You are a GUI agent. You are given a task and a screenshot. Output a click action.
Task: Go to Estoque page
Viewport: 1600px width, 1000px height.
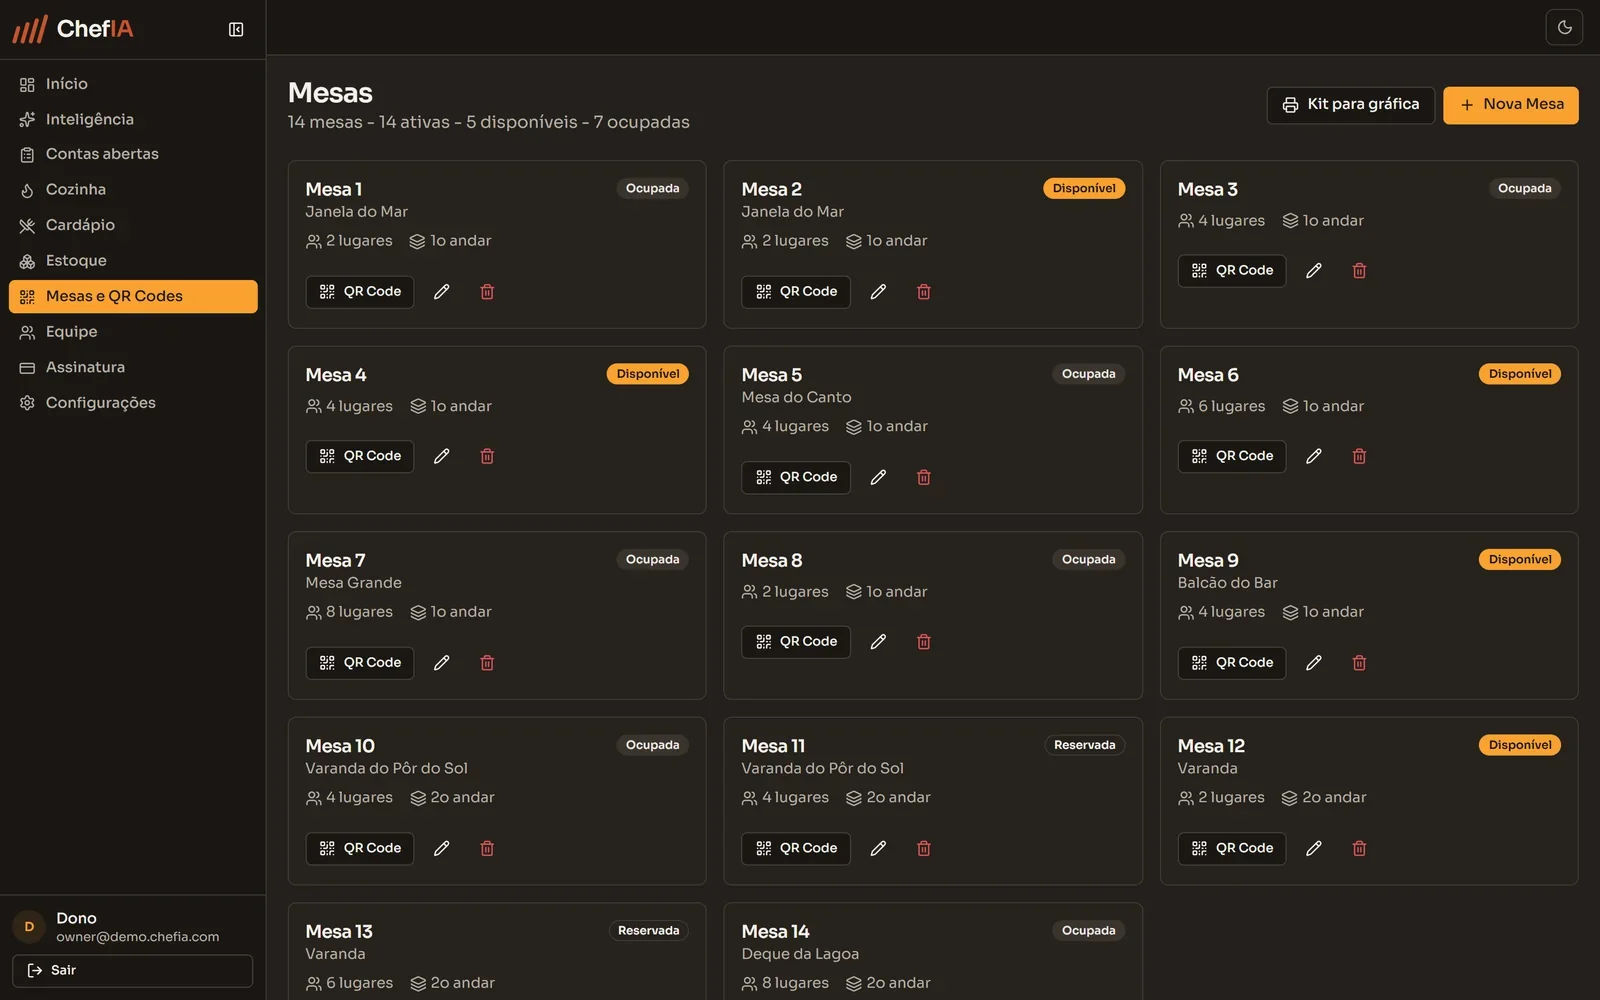tap(133, 261)
